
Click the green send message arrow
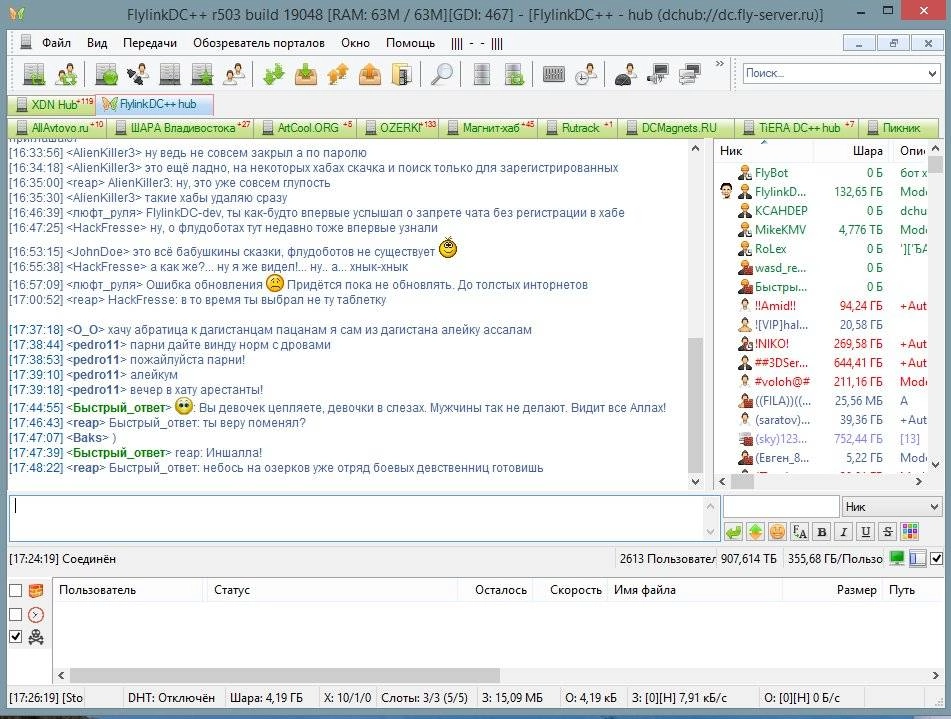click(x=733, y=532)
